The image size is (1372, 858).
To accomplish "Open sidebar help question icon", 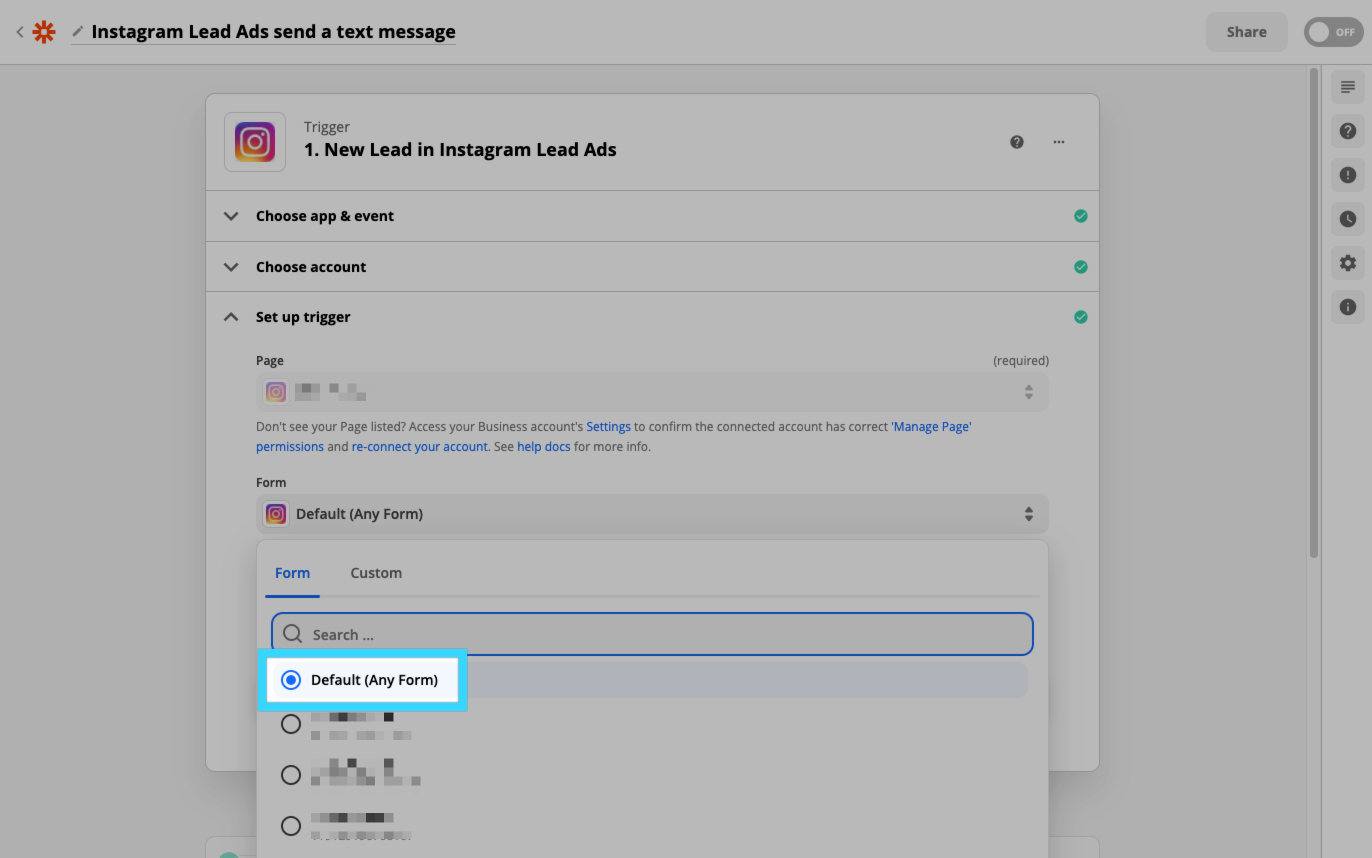I will [x=1348, y=131].
